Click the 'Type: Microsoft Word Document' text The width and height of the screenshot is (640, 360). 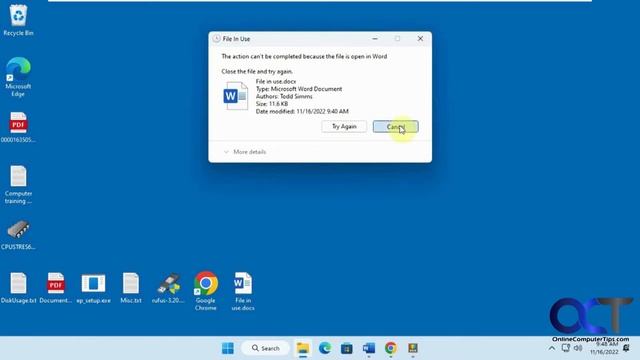[x=299, y=89]
